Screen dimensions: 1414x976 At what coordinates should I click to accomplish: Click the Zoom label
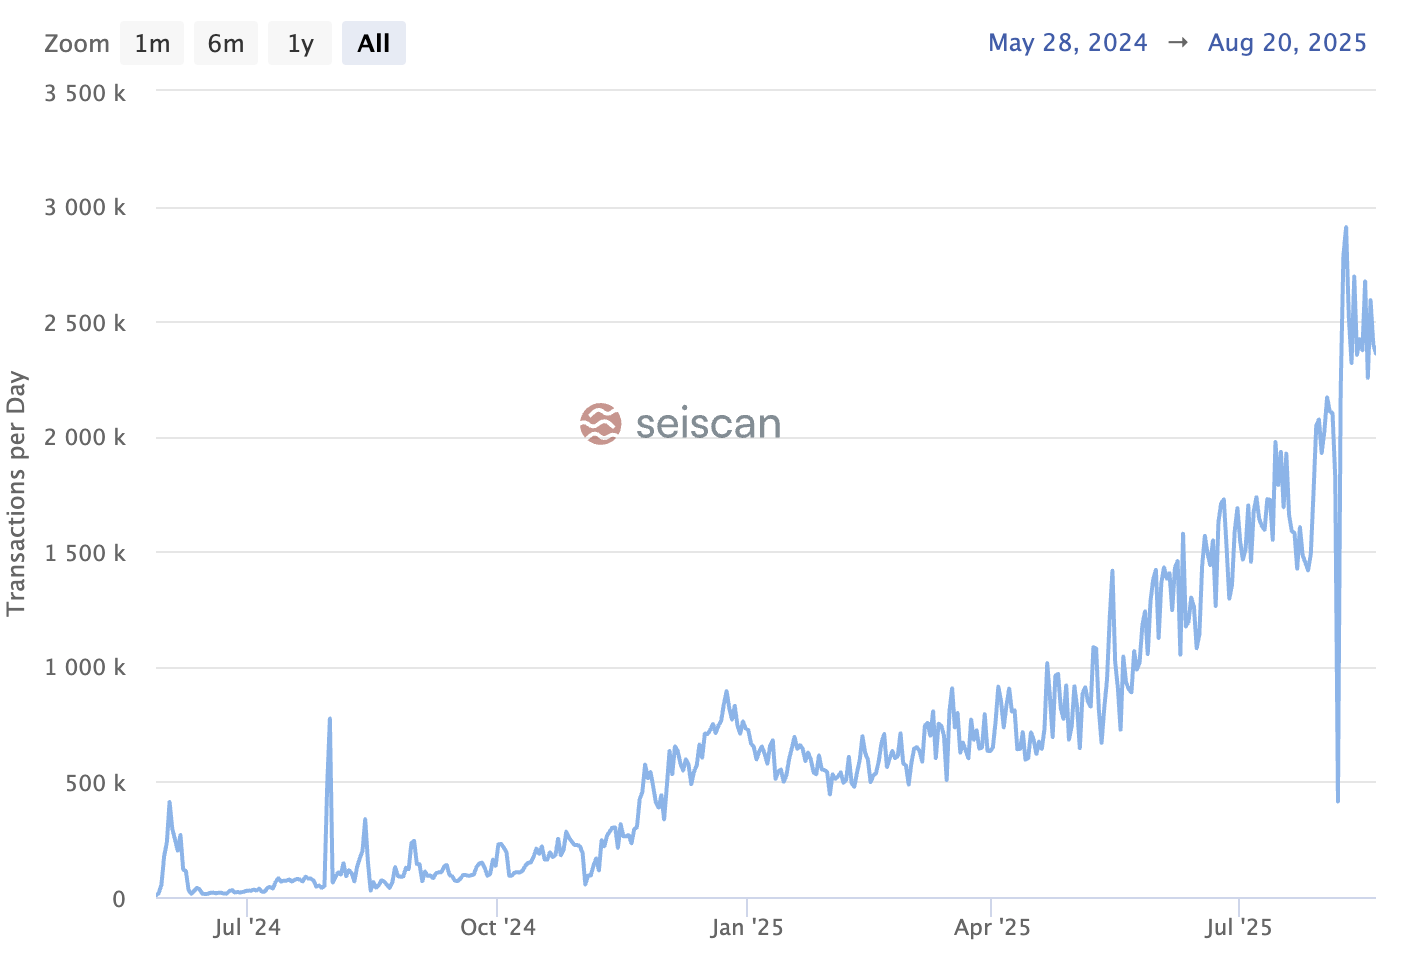tap(77, 44)
